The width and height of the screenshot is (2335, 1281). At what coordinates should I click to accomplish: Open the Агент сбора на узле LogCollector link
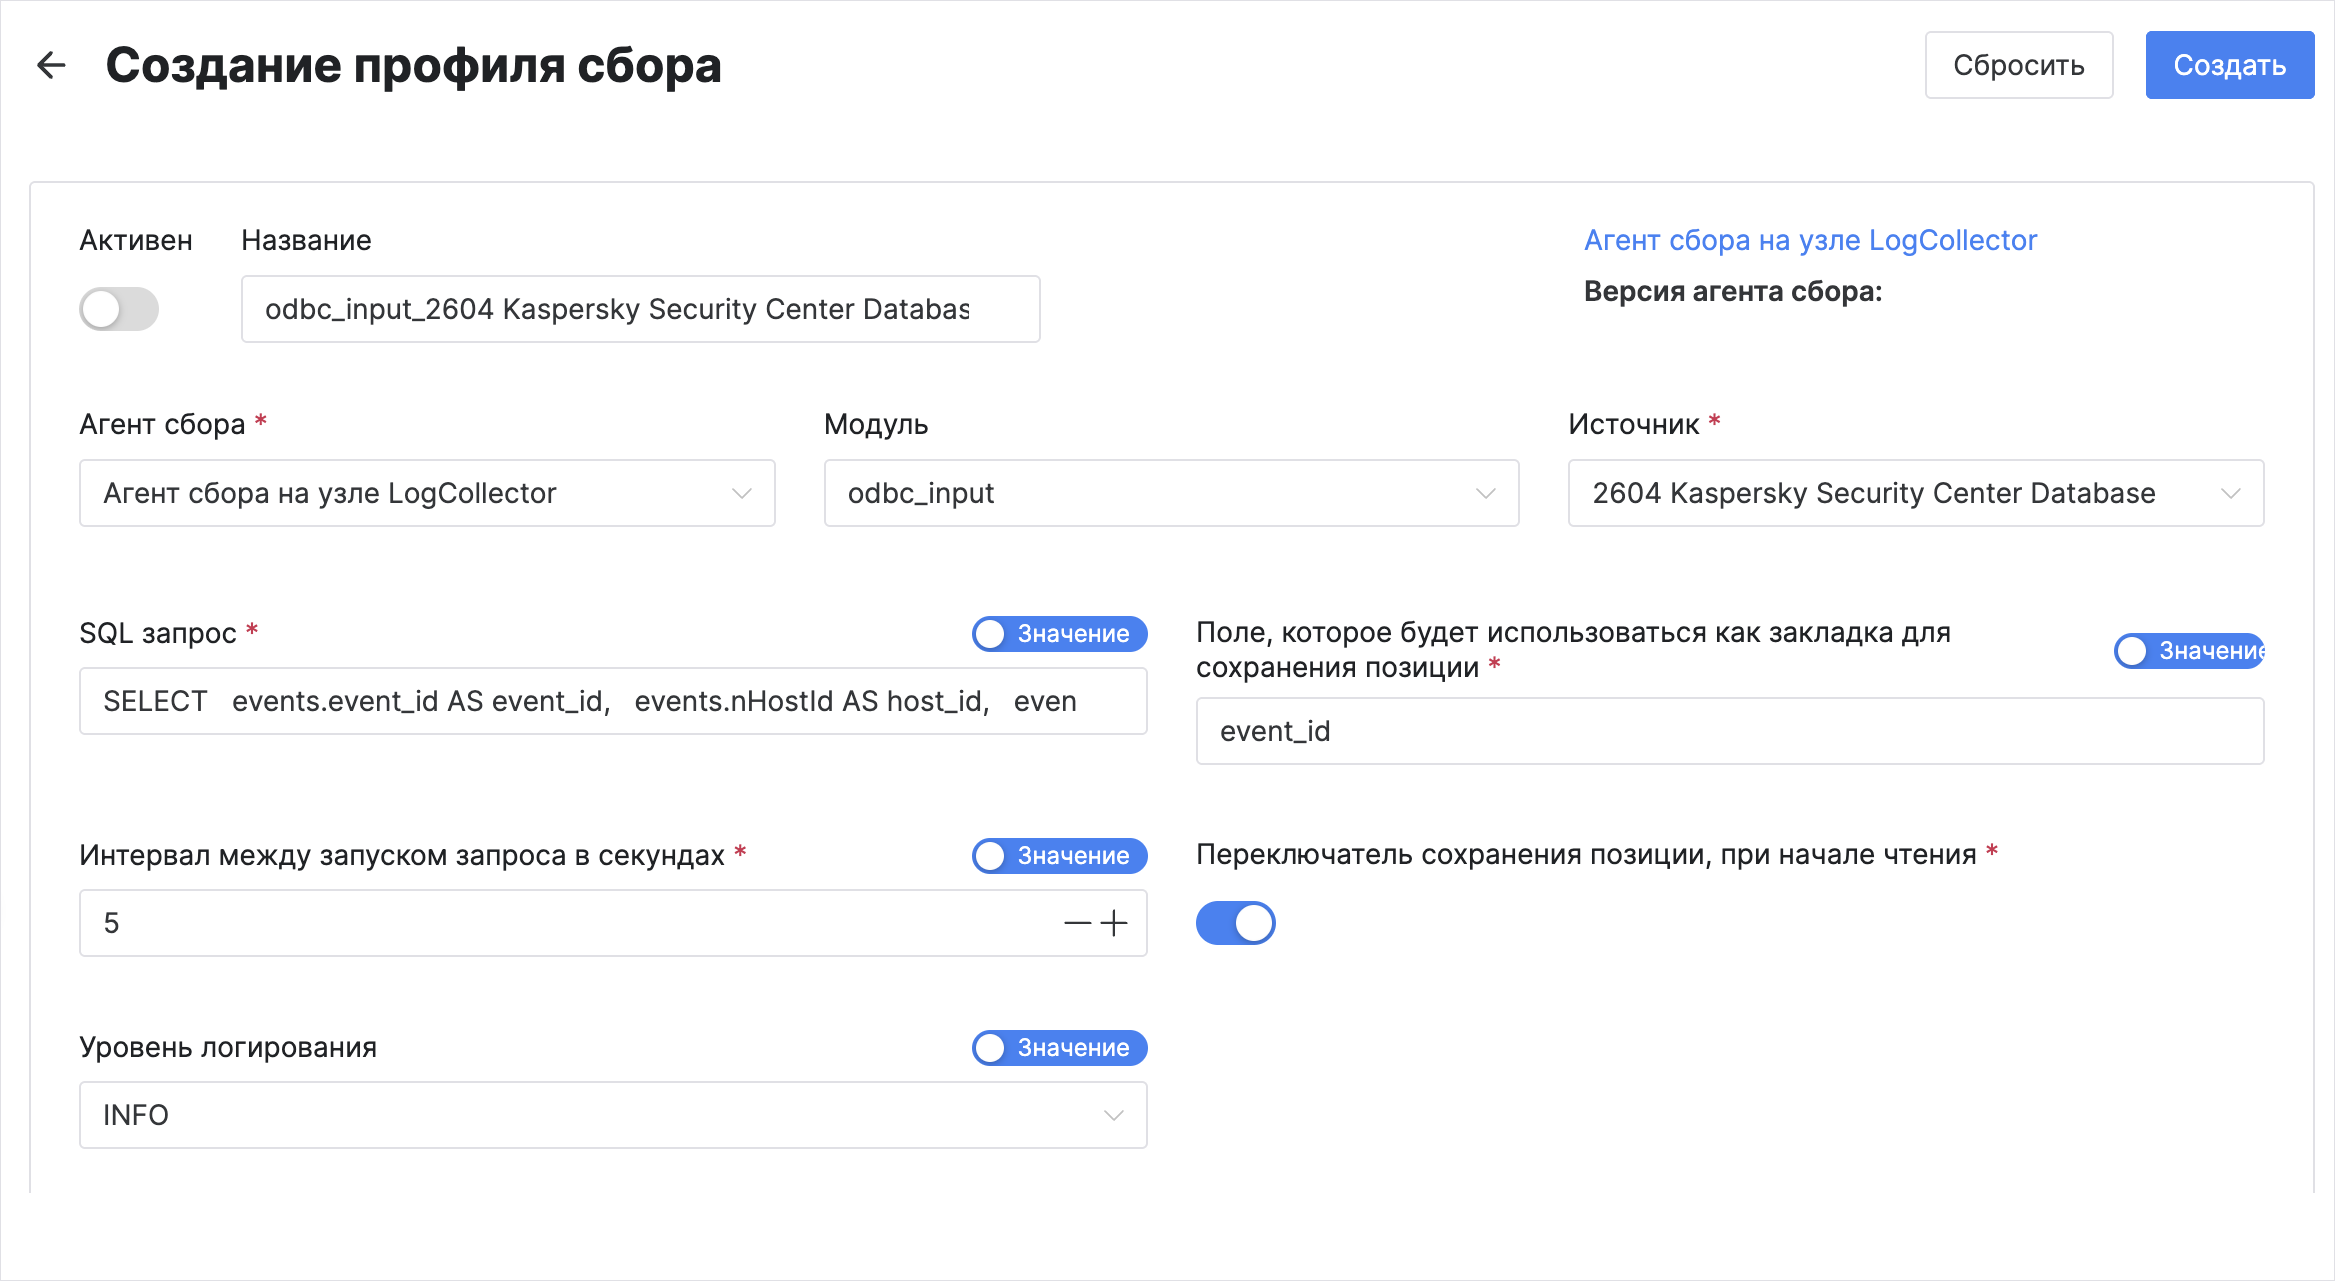(1810, 240)
